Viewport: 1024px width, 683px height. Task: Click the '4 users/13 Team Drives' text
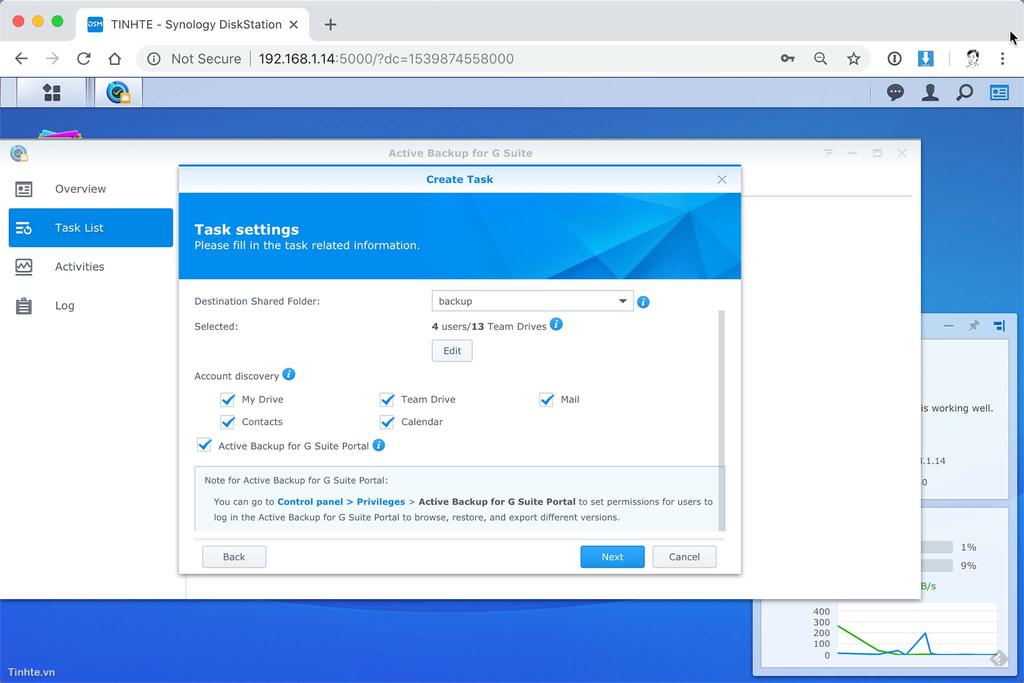pyautogui.click(x=489, y=326)
